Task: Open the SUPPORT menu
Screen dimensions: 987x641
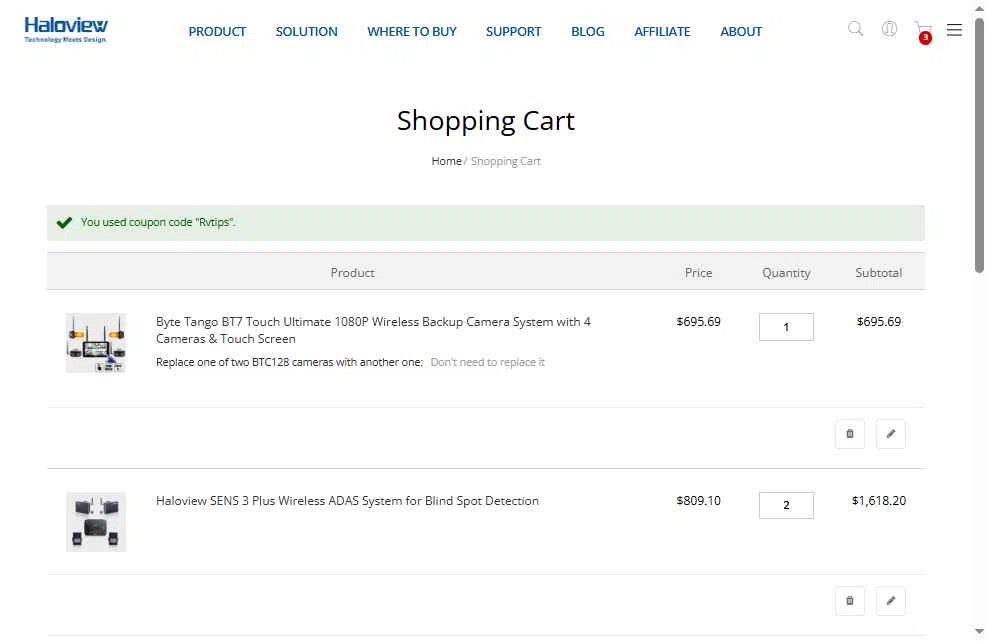Action: point(514,31)
